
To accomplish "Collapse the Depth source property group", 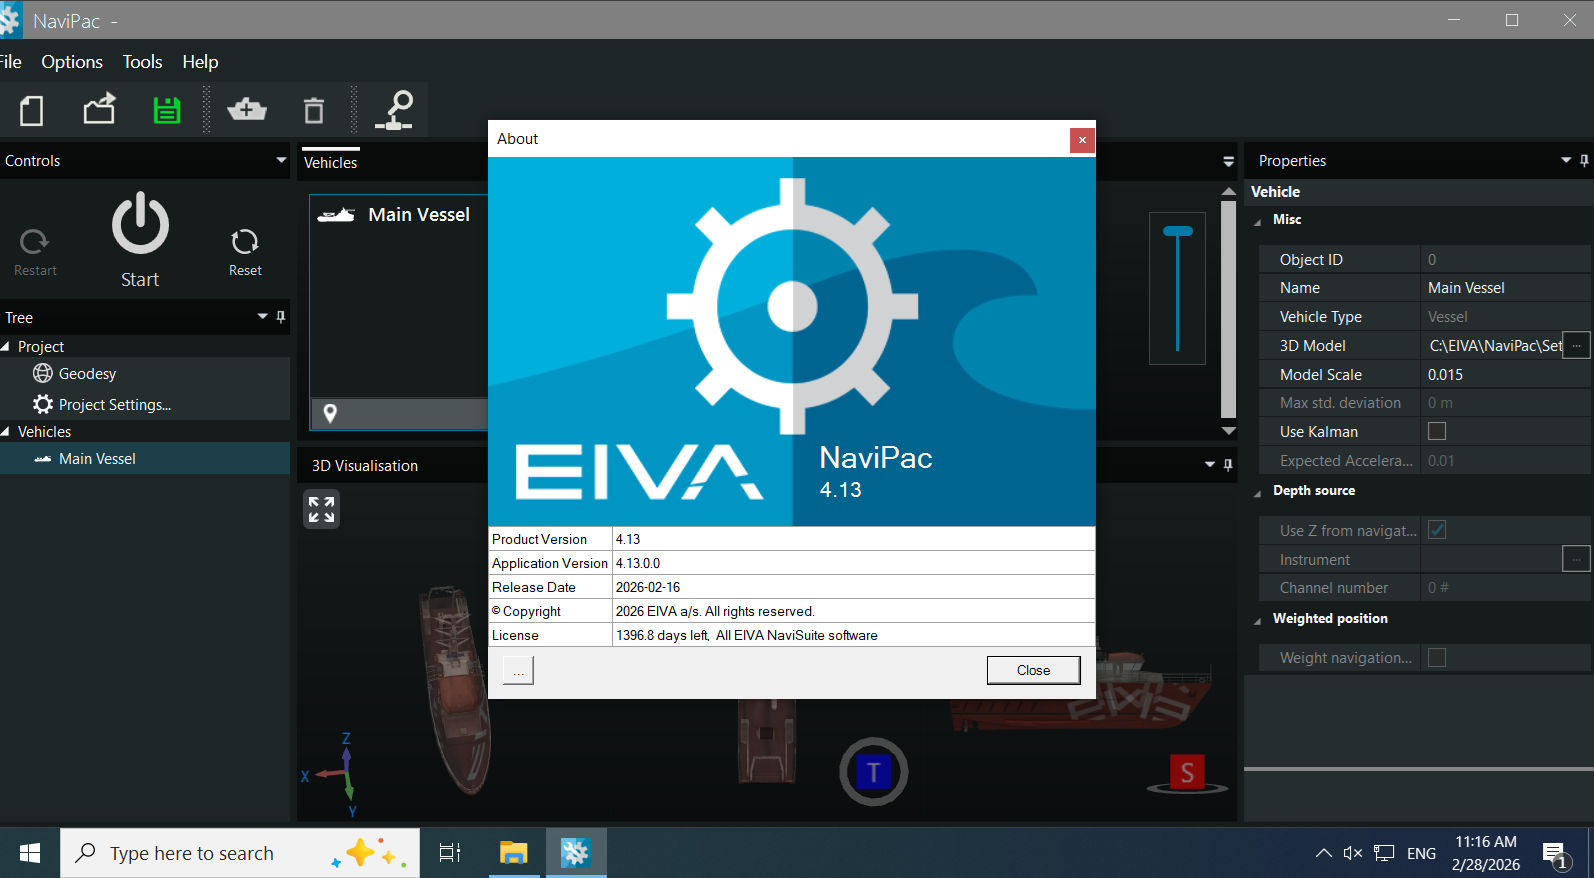I will pos(1258,492).
